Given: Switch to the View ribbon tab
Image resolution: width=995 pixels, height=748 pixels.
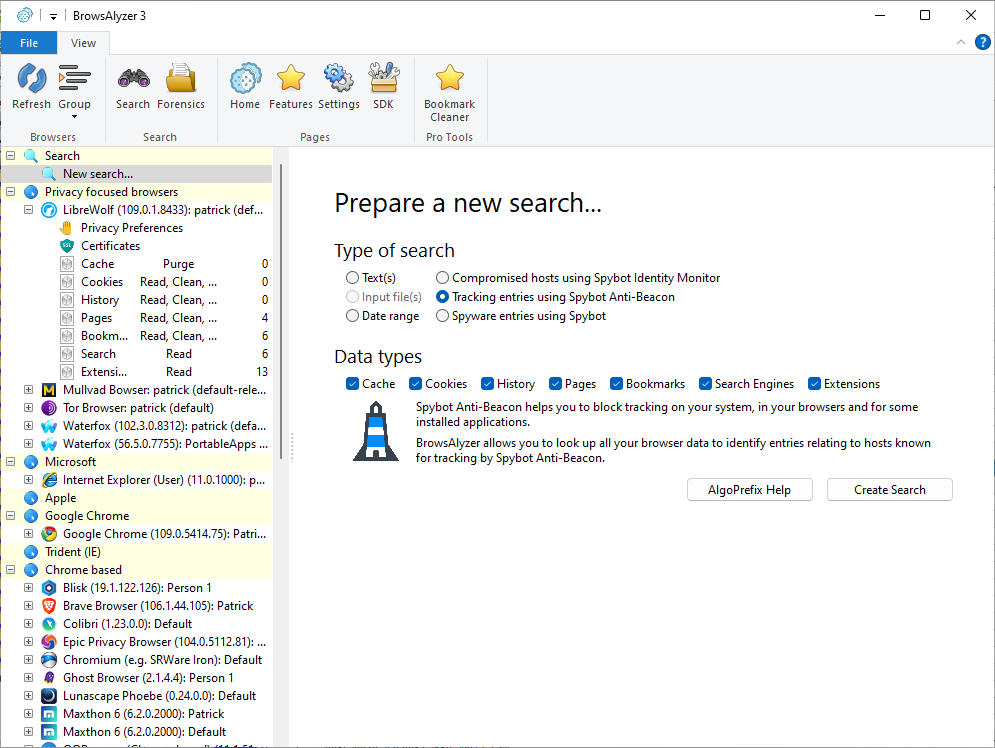Looking at the screenshot, I should click(x=83, y=43).
